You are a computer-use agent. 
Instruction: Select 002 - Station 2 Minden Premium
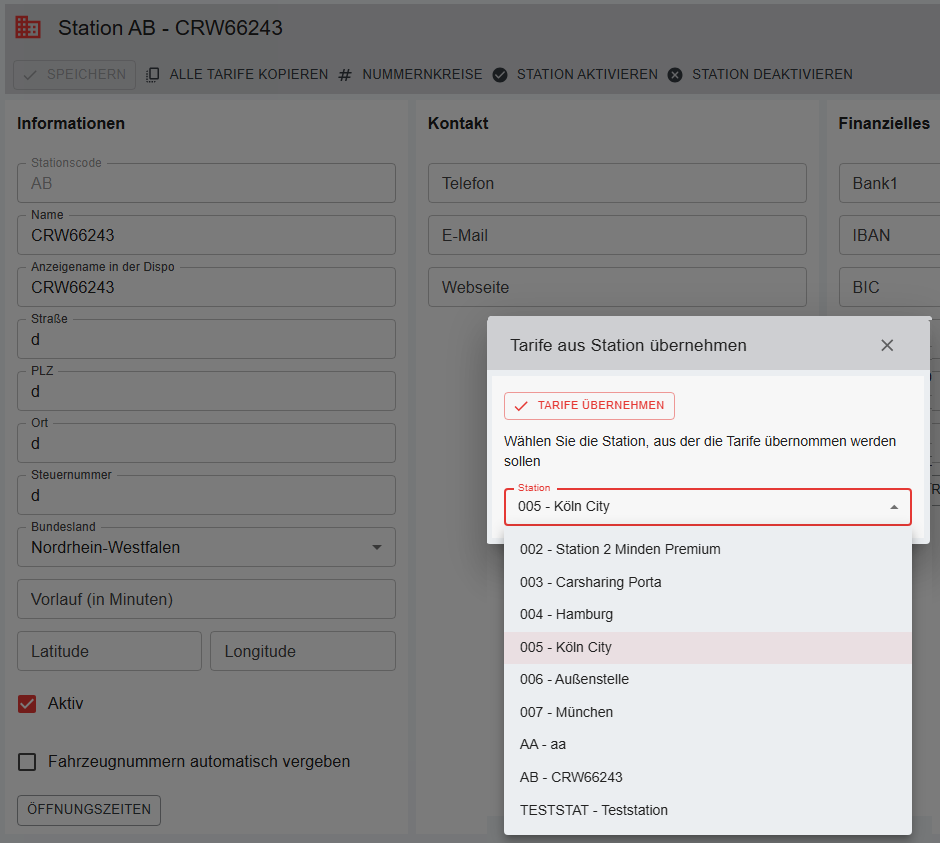coord(620,549)
